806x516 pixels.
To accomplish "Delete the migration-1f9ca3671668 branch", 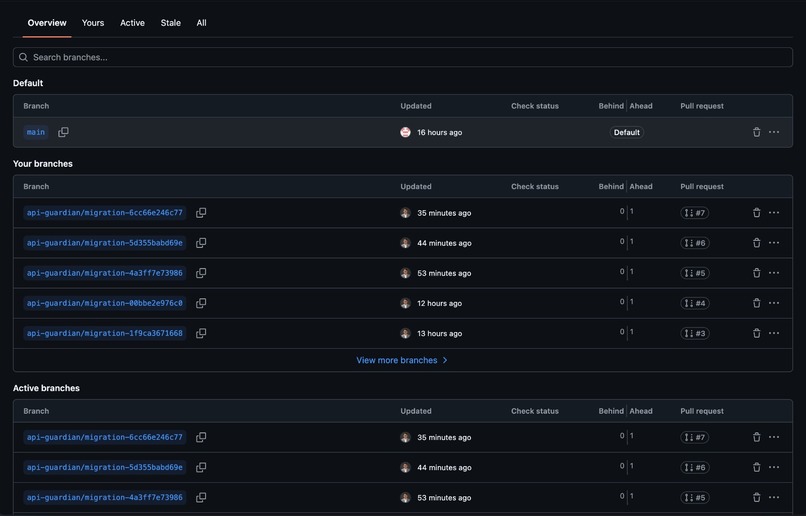I will (756, 333).
